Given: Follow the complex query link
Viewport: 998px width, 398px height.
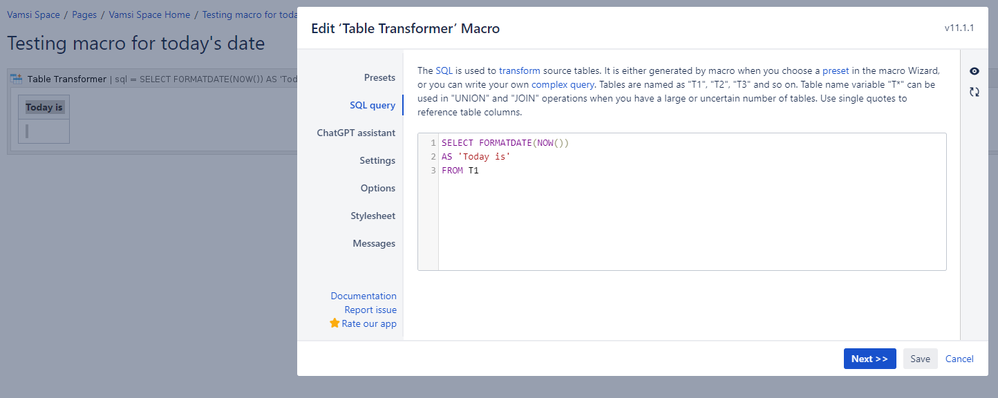Looking at the screenshot, I should coord(563,84).
